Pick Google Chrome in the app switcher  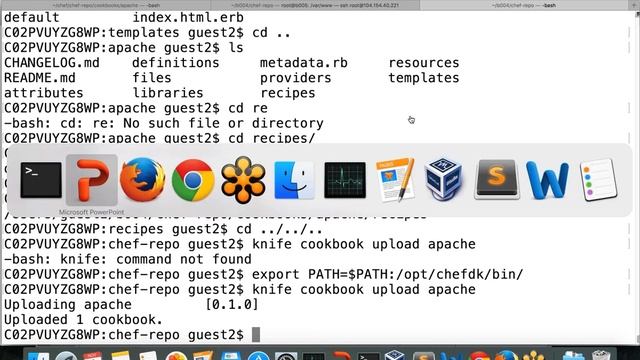click(193, 180)
